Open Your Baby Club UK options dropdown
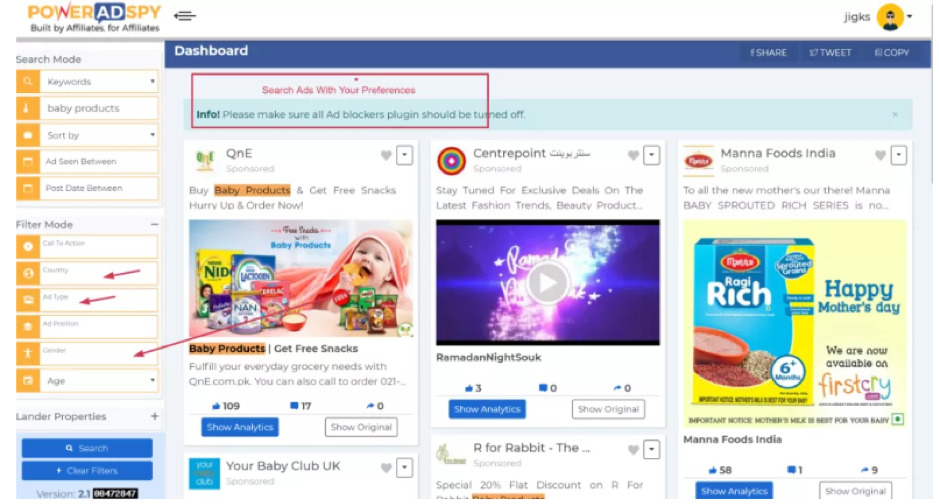939x504 pixels. pyautogui.click(x=405, y=468)
